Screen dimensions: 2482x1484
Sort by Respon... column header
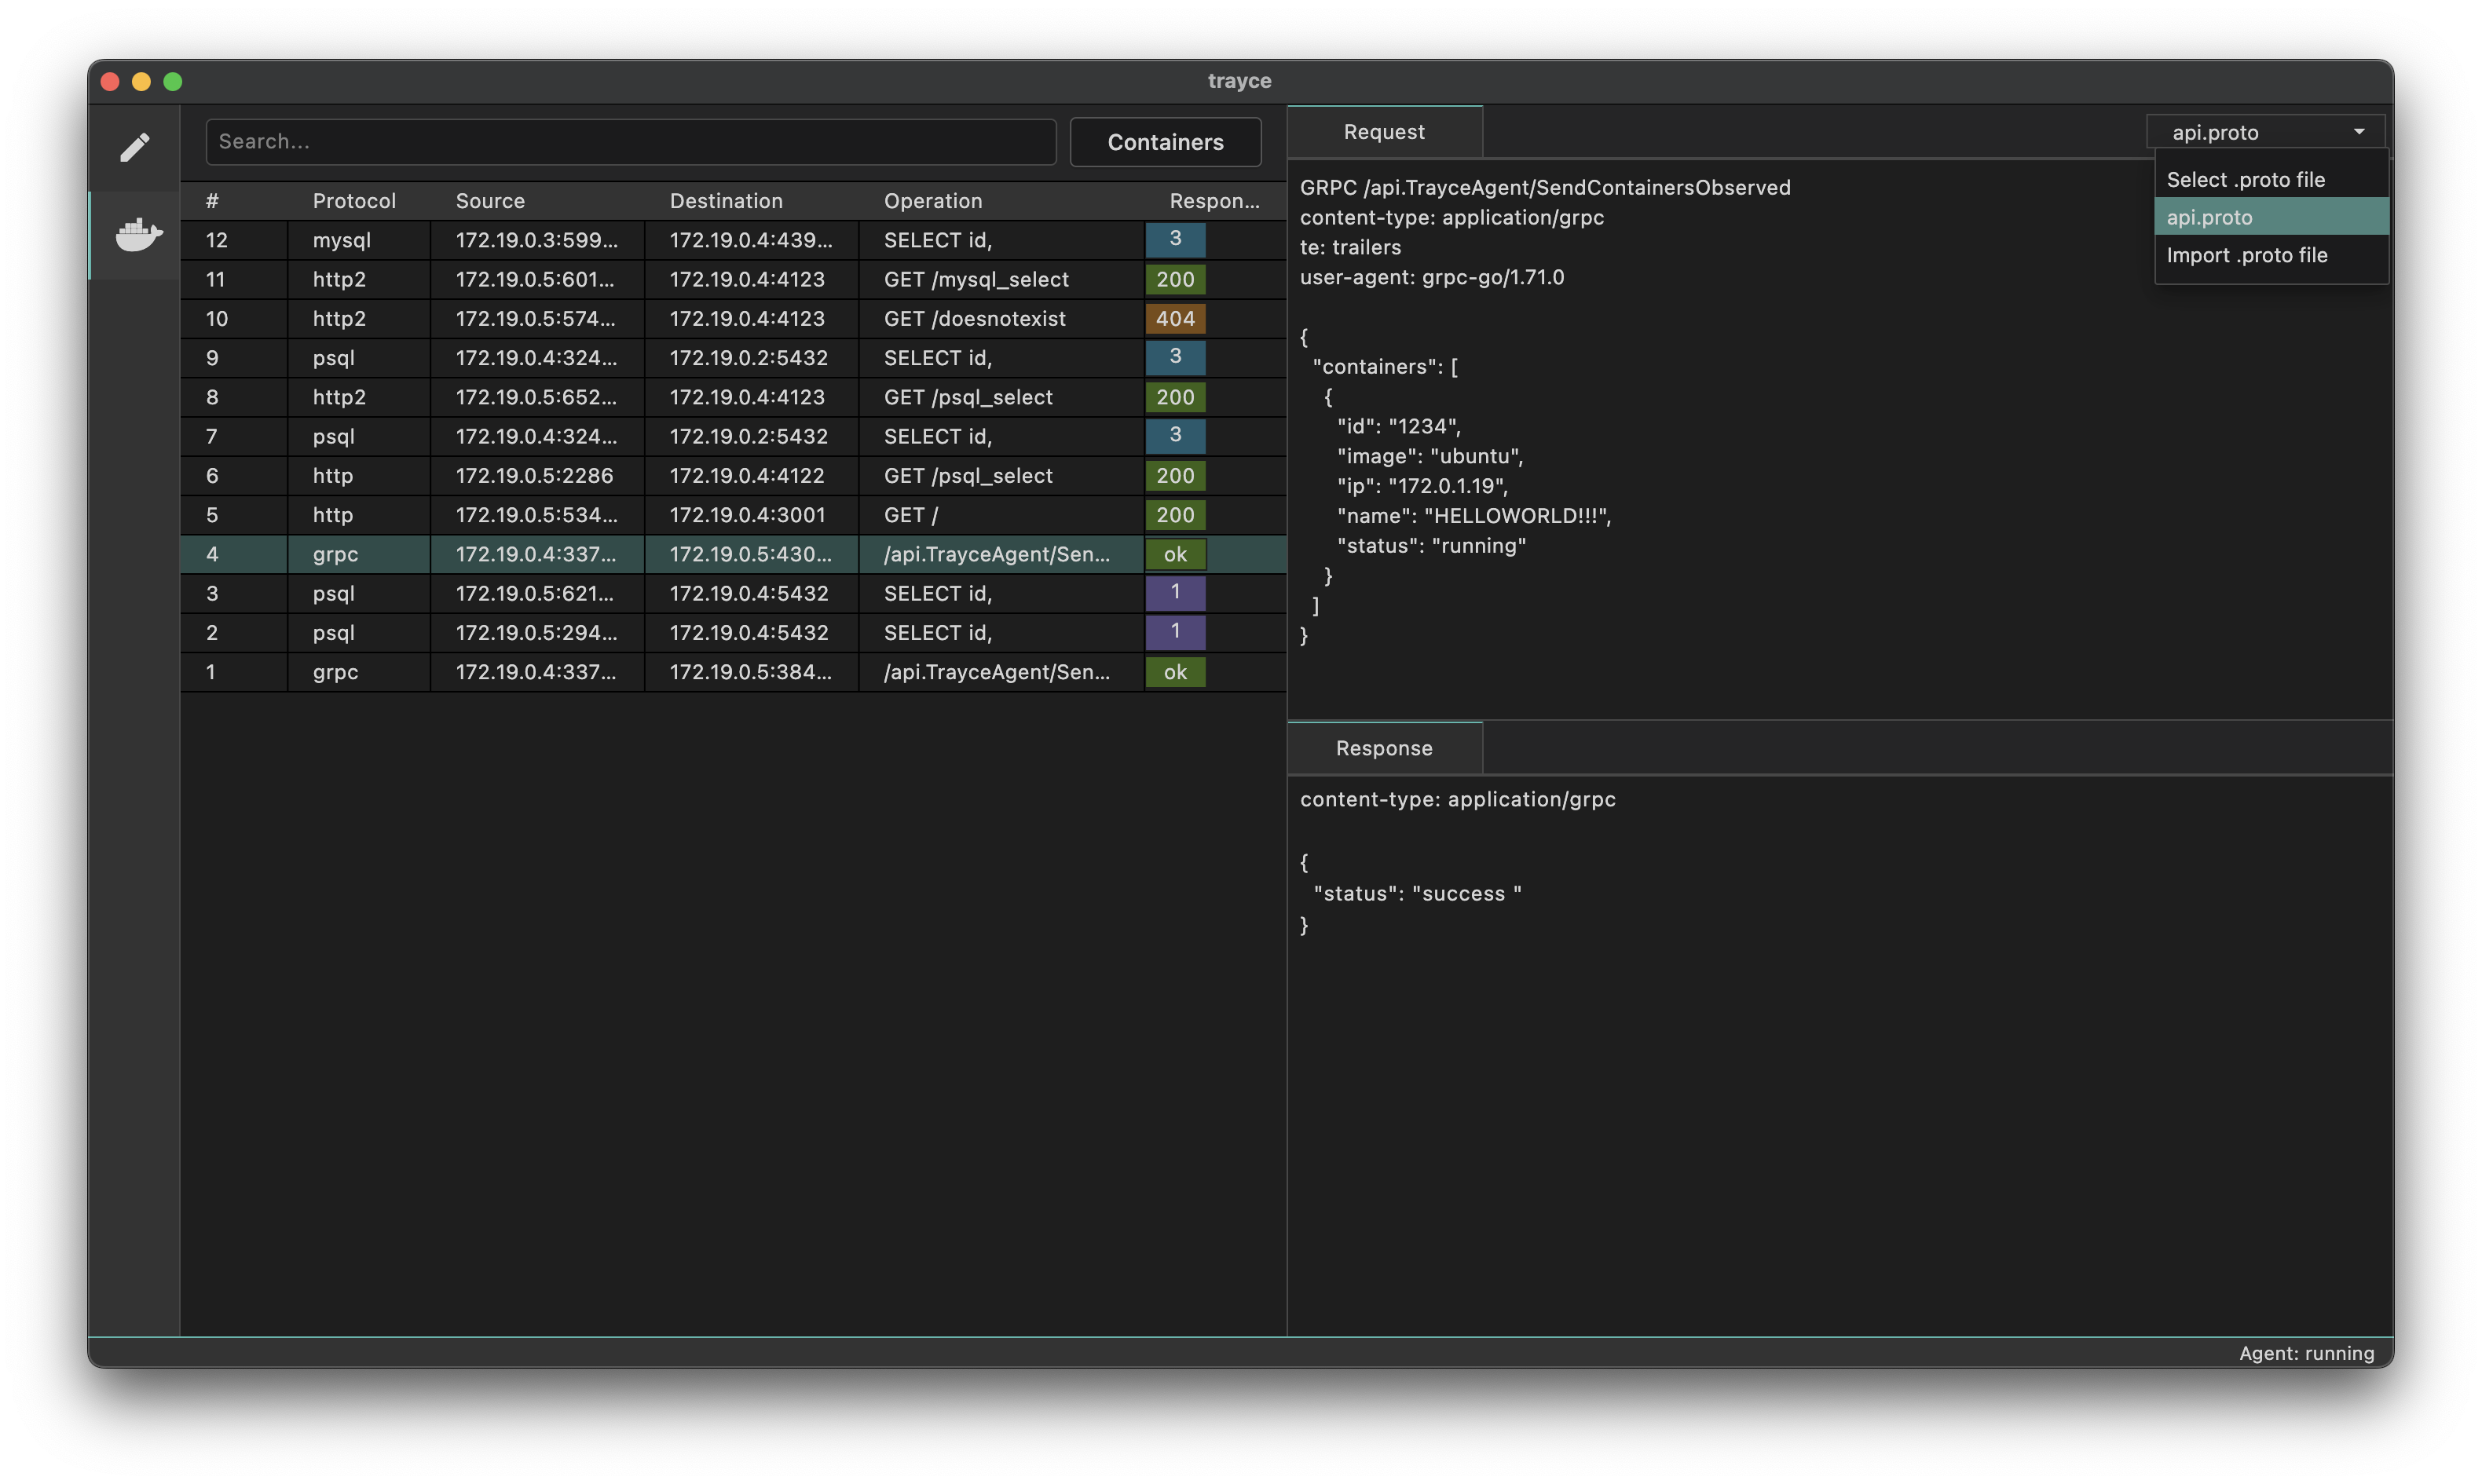point(1214,201)
